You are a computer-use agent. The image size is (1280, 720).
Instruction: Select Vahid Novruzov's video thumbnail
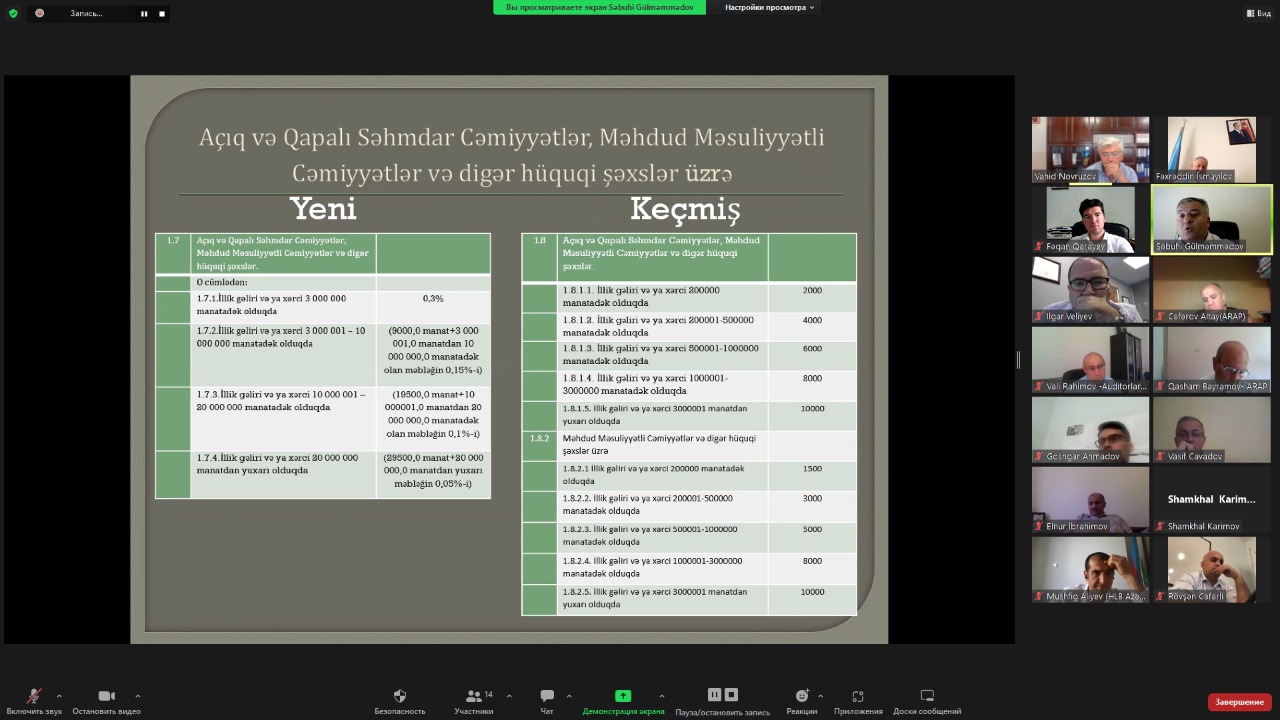(1090, 149)
